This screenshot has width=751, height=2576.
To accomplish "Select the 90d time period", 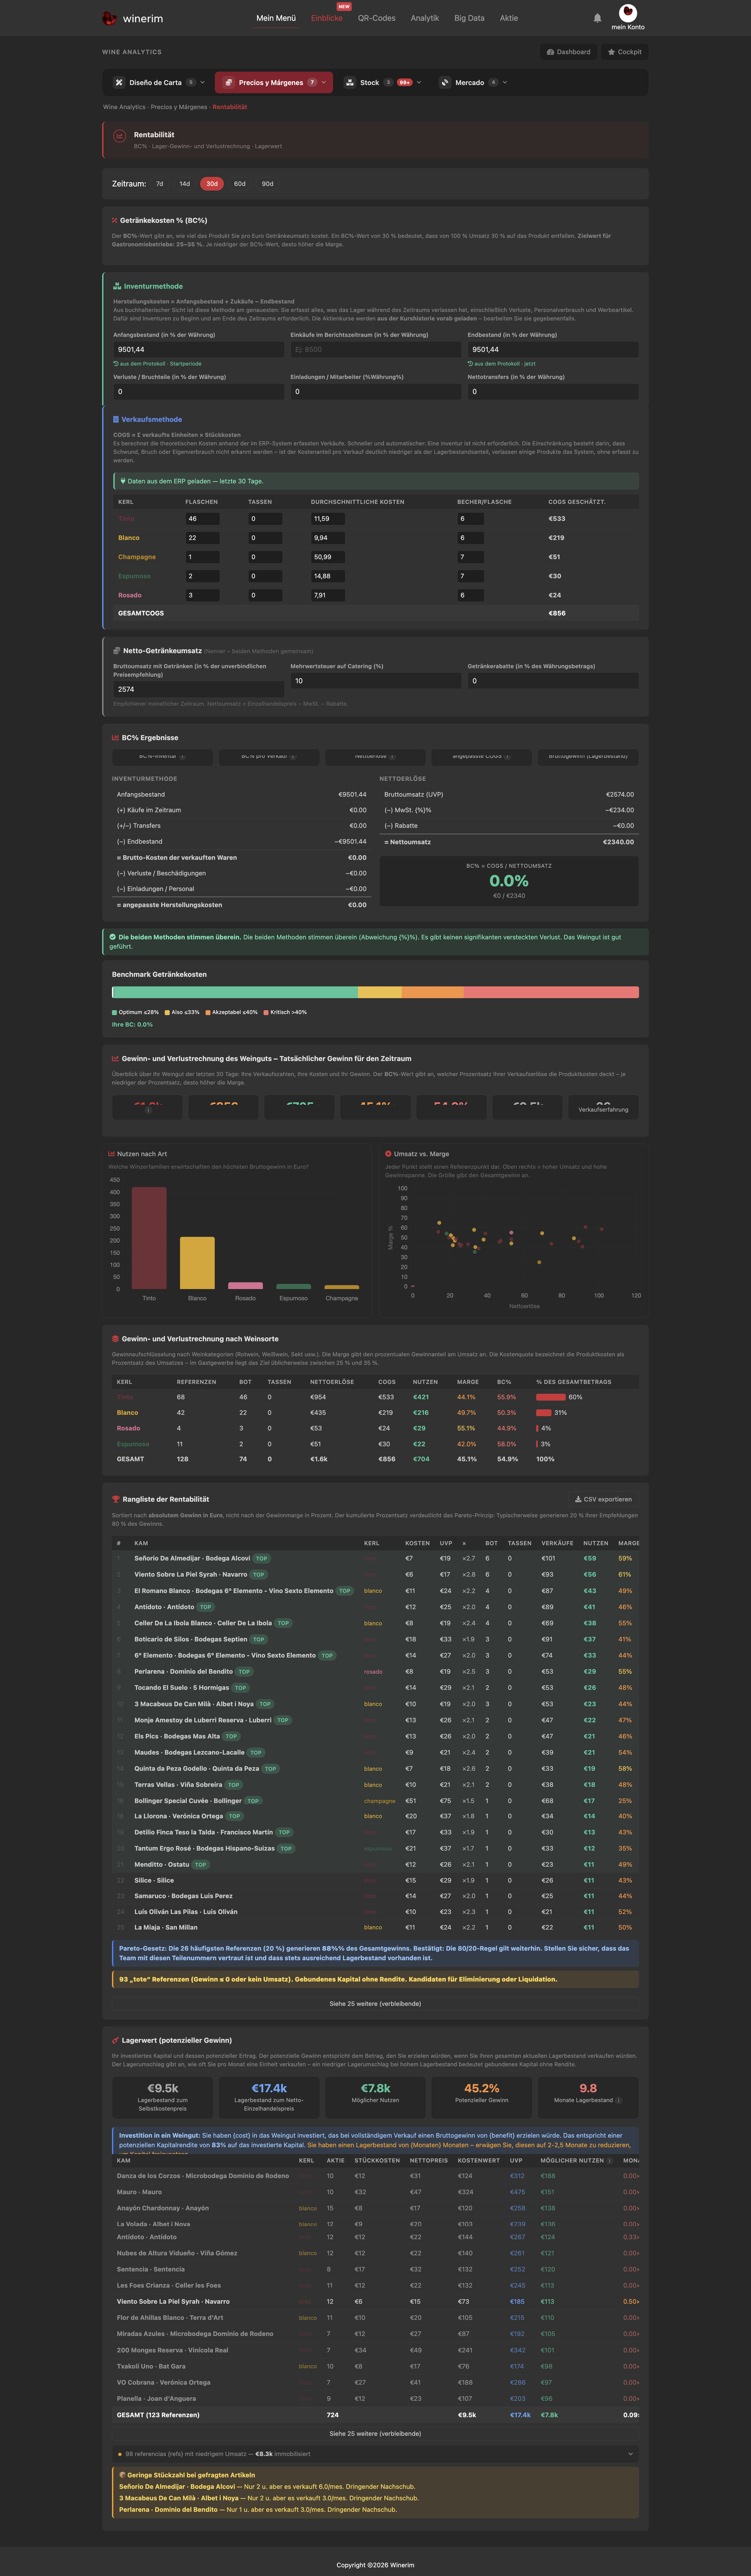I will click(267, 184).
